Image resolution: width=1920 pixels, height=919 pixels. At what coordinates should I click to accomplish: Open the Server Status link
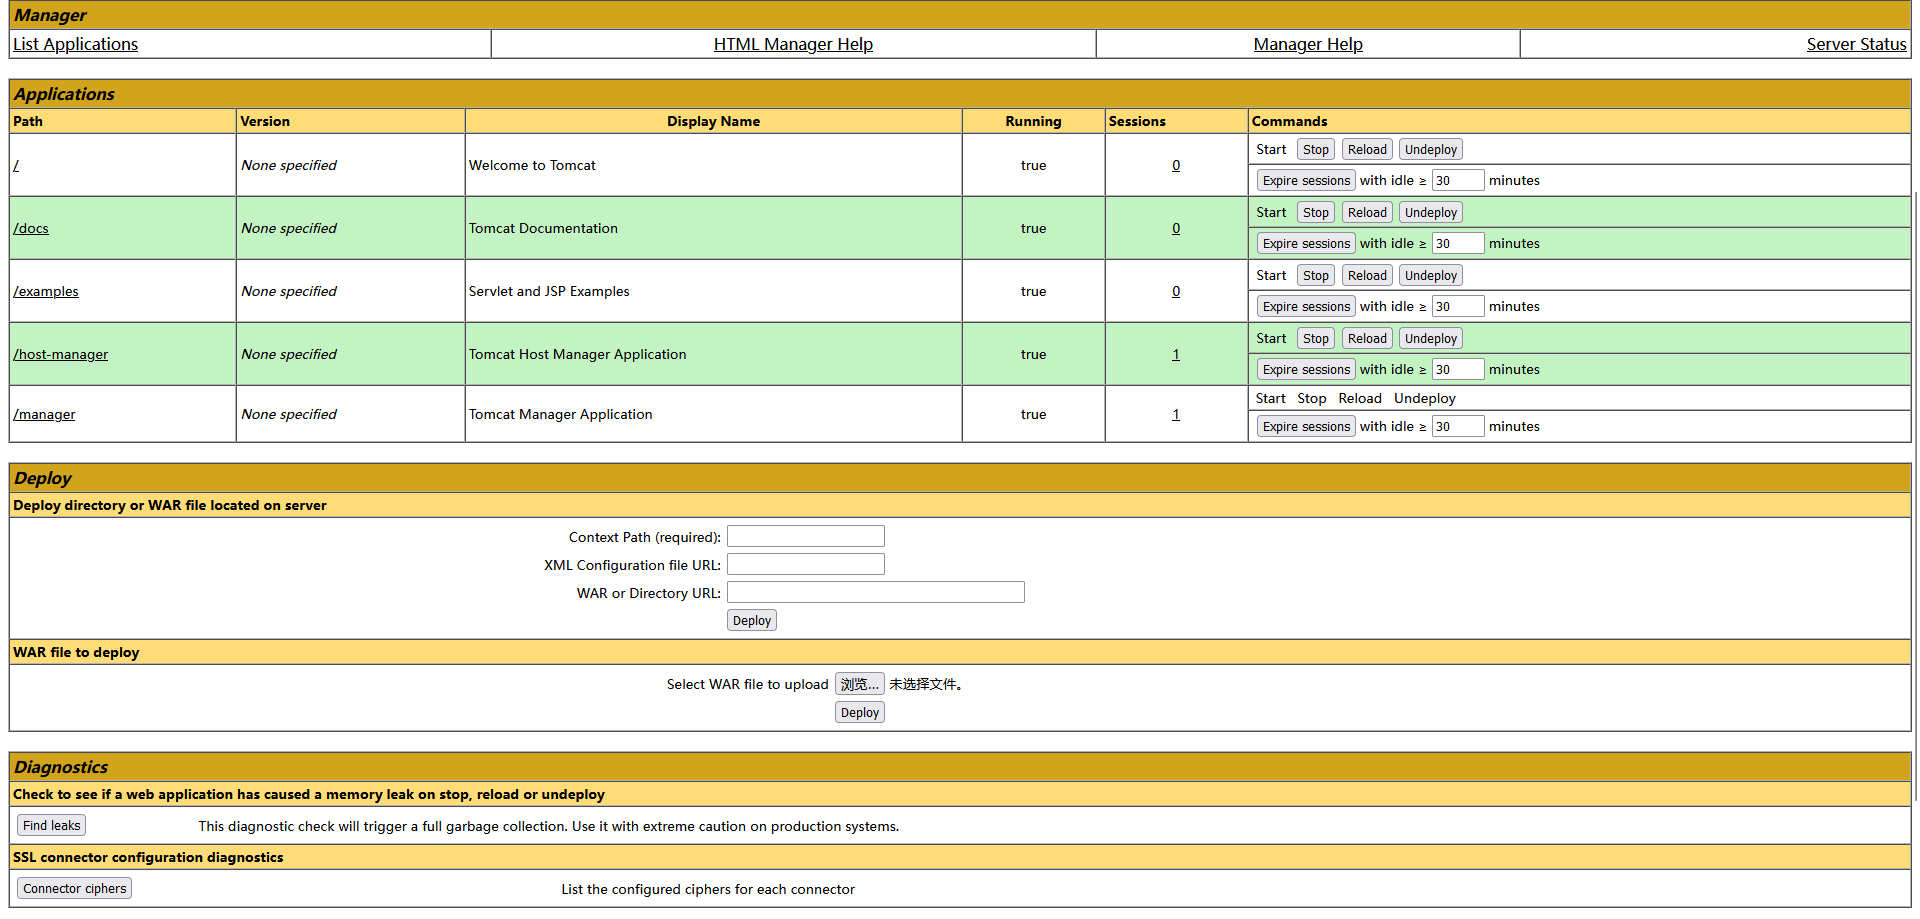(1856, 44)
